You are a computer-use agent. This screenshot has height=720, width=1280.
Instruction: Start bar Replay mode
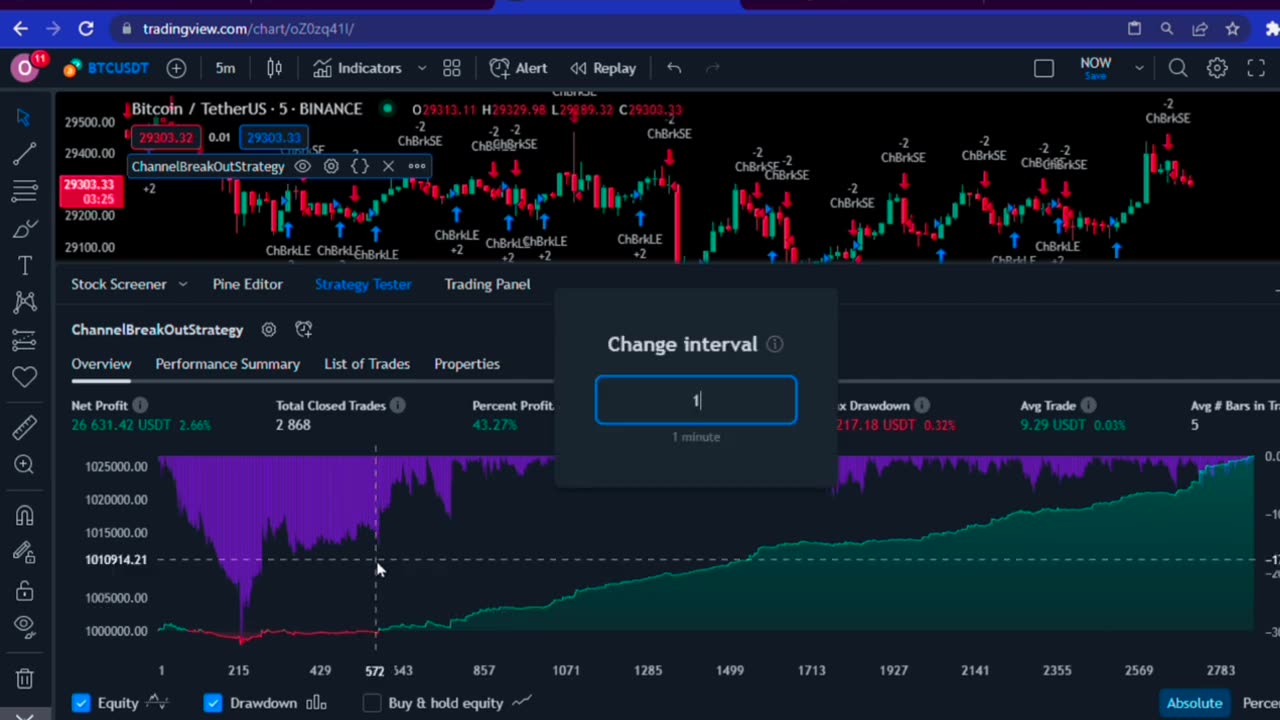click(x=603, y=68)
